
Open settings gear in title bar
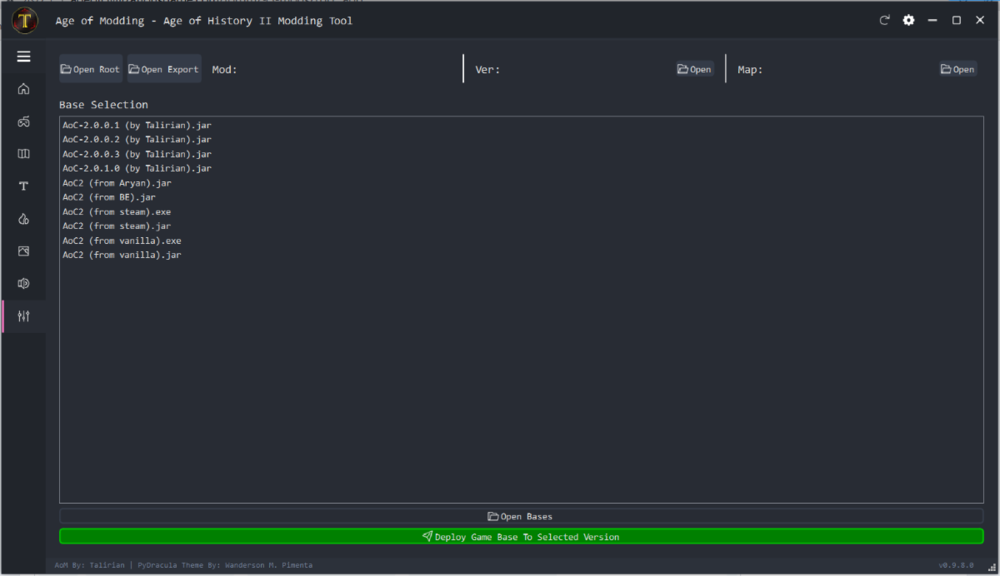click(908, 20)
